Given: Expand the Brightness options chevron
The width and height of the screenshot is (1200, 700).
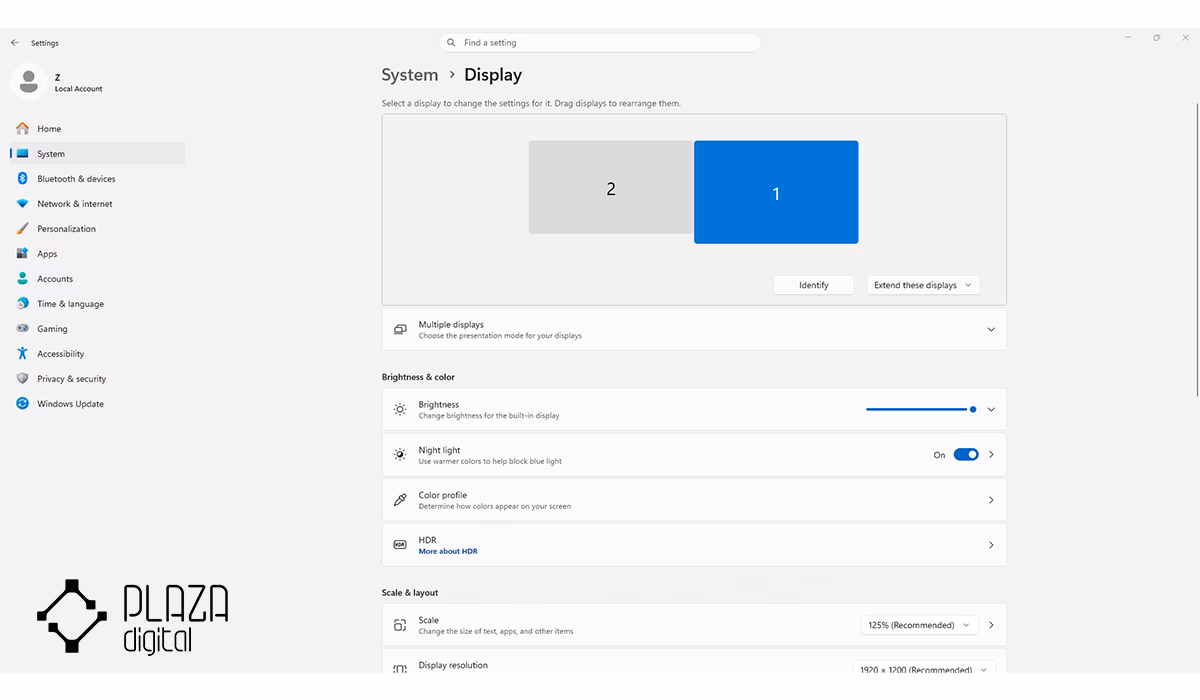Looking at the screenshot, I should [991, 410].
